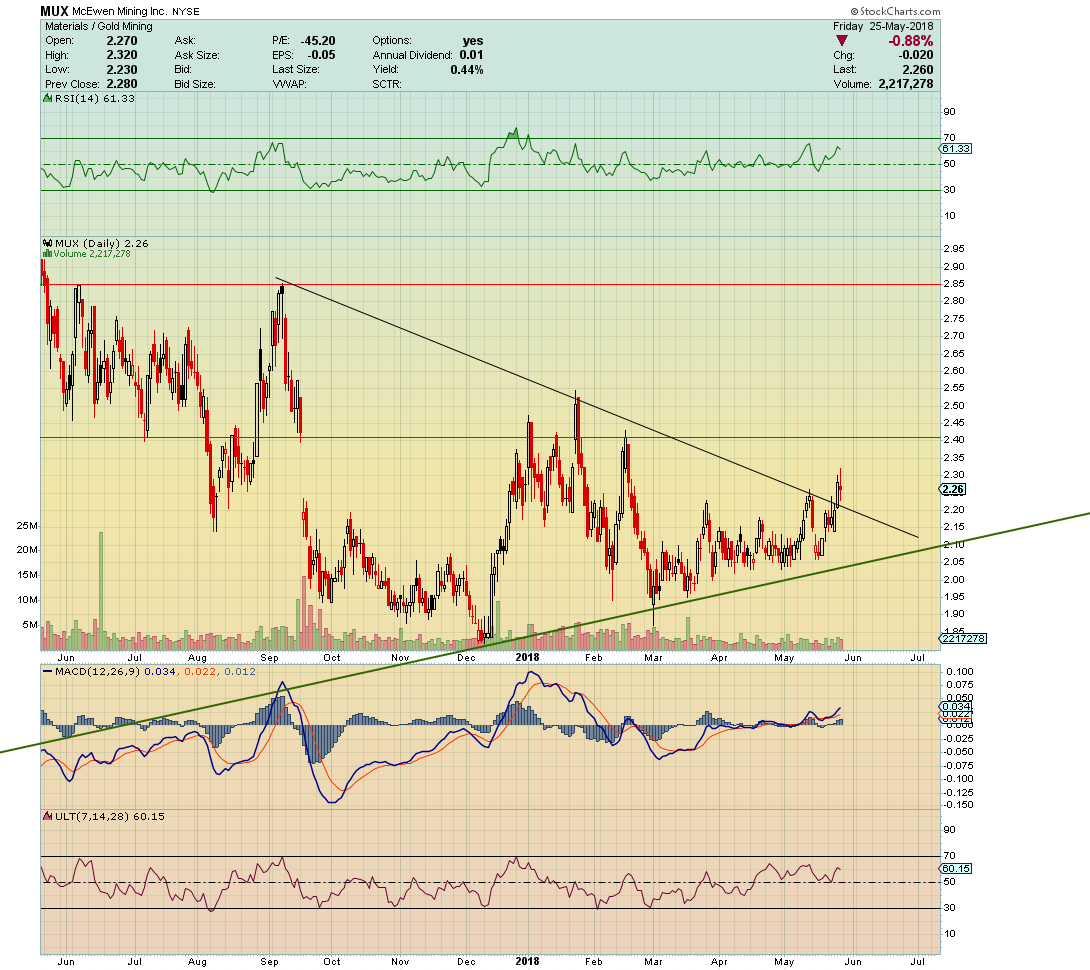Click the P/E value -45.20
Image resolution: width=1090 pixels, height=970 pixels.
(318, 41)
